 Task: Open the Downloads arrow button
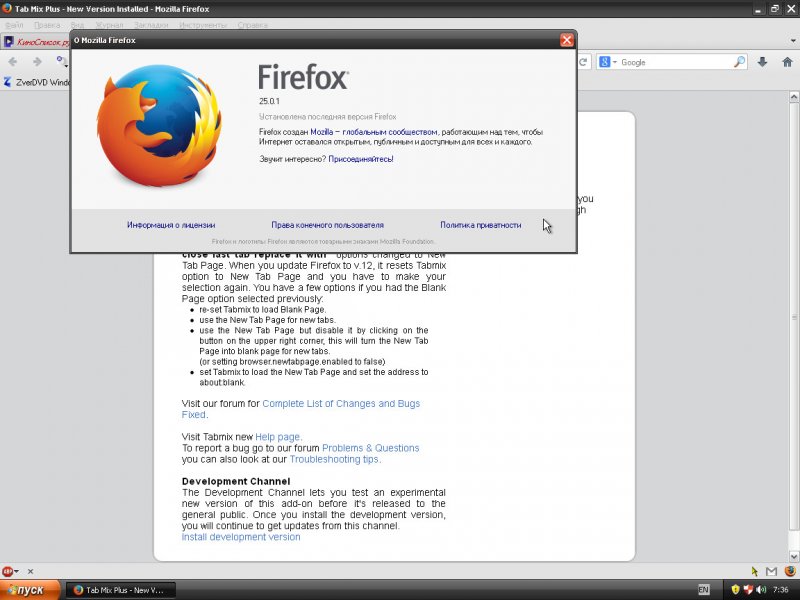point(763,62)
